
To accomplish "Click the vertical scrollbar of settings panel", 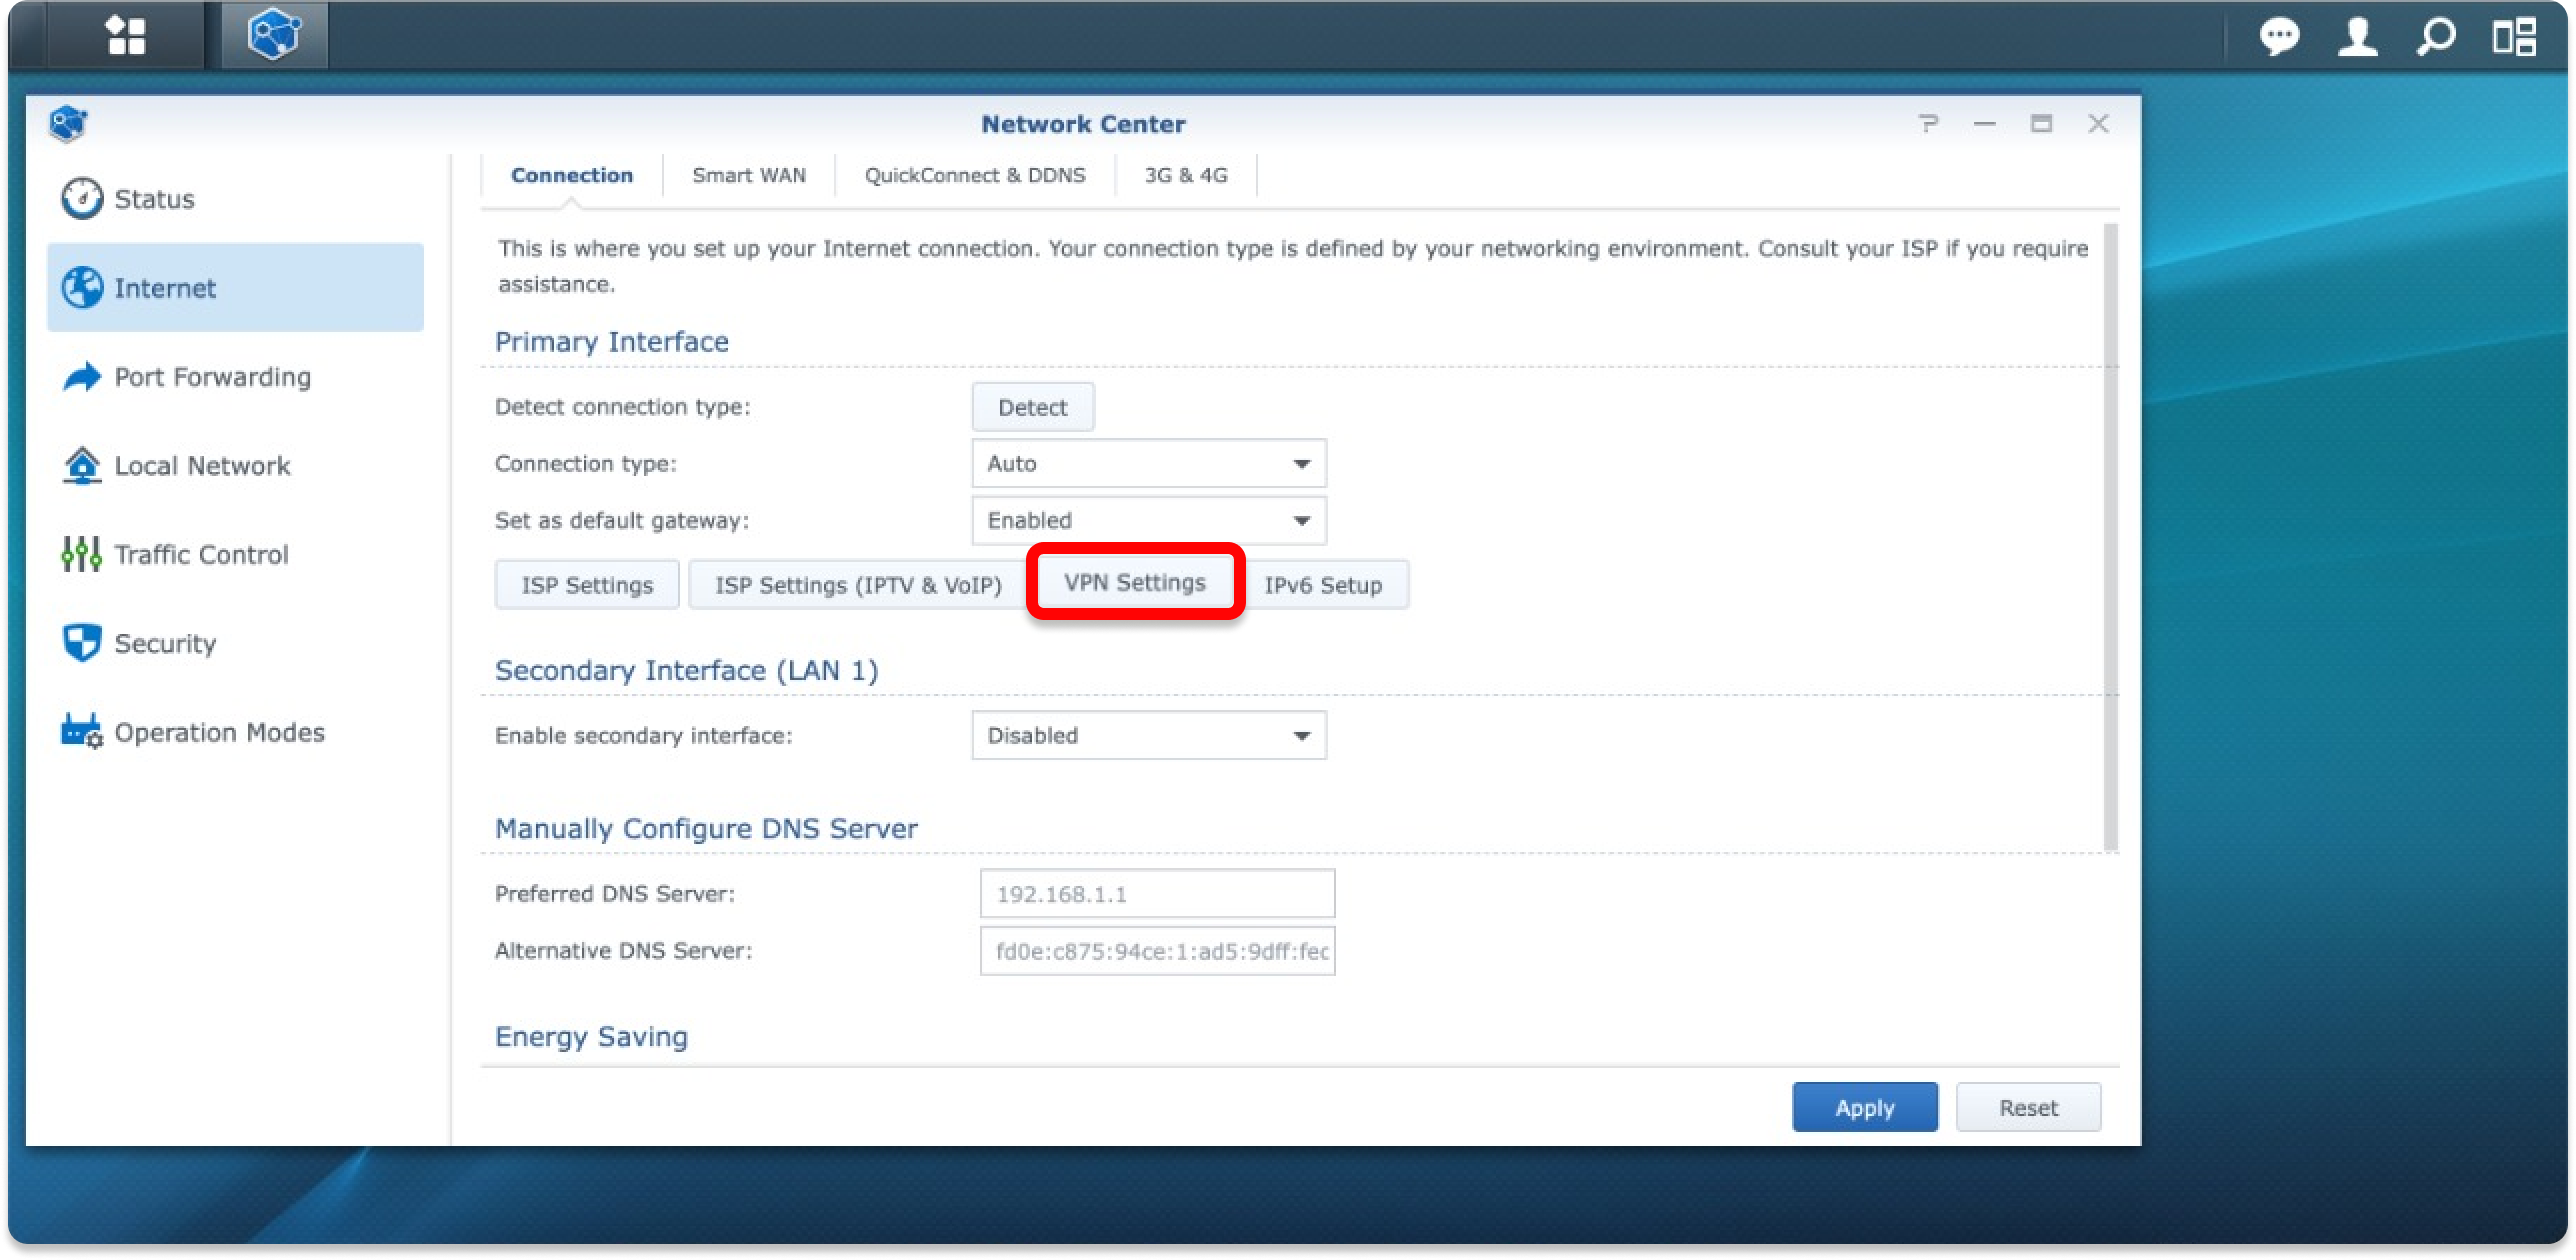I will 2110,538.
